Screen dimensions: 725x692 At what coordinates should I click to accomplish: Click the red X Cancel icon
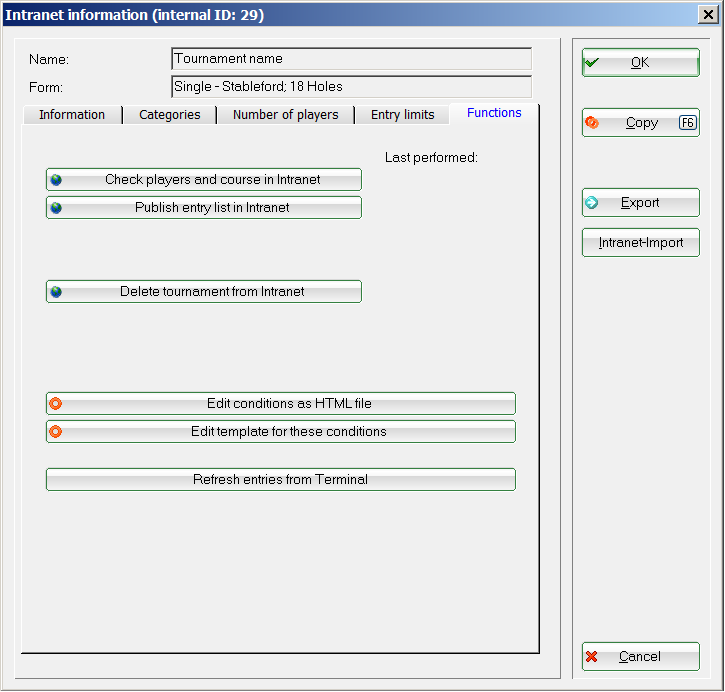(x=592, y=657)
